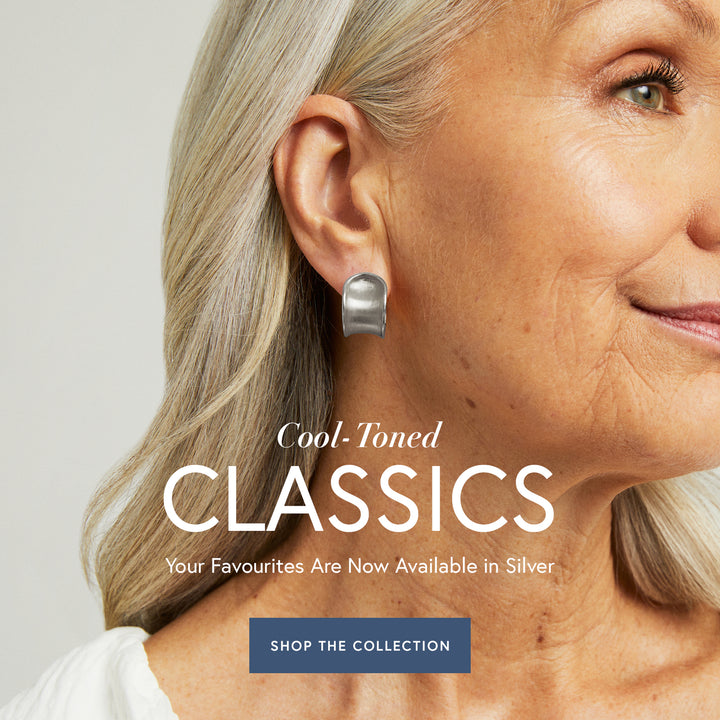Click the model's smiling lips
Viewport: 720px width, 720px height.
point(680,321)
